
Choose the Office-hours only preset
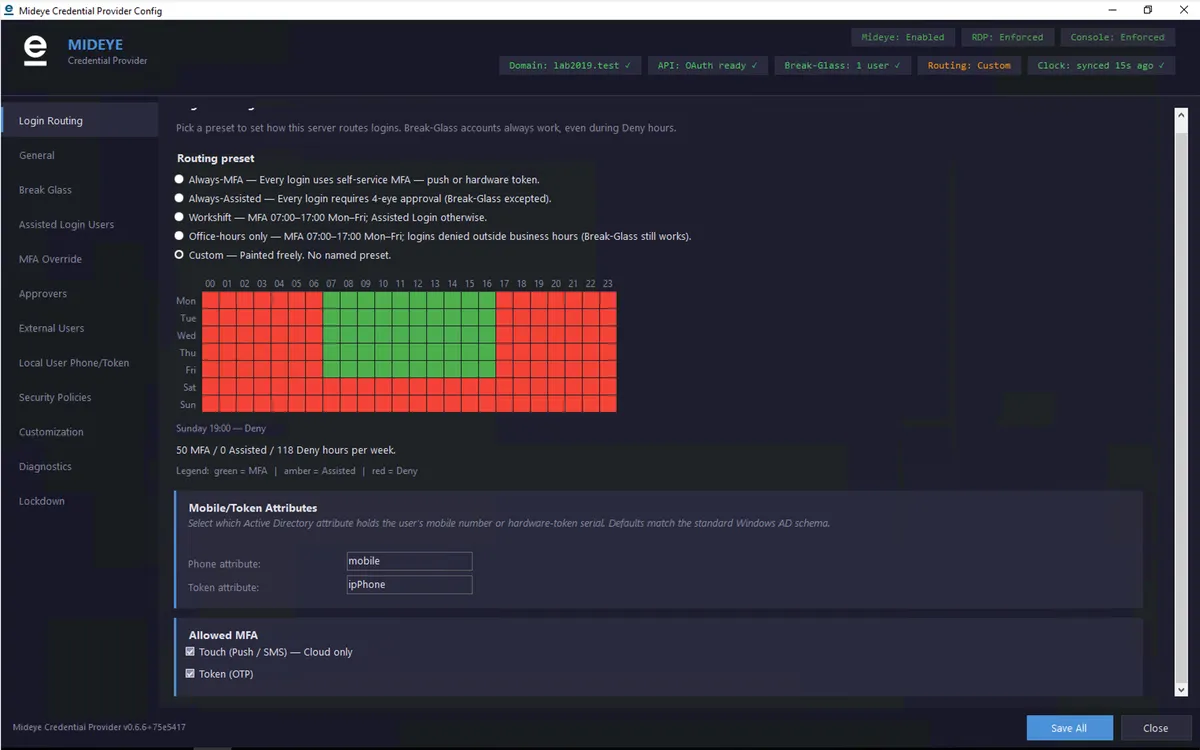point(179,236)
